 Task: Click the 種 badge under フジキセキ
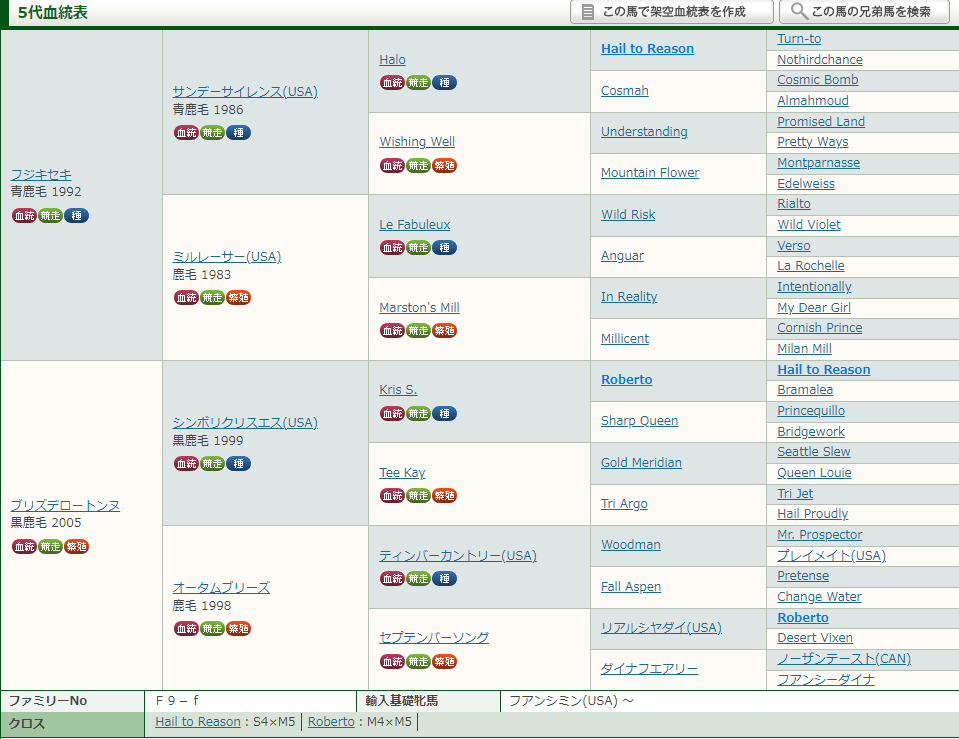point(76,215)
